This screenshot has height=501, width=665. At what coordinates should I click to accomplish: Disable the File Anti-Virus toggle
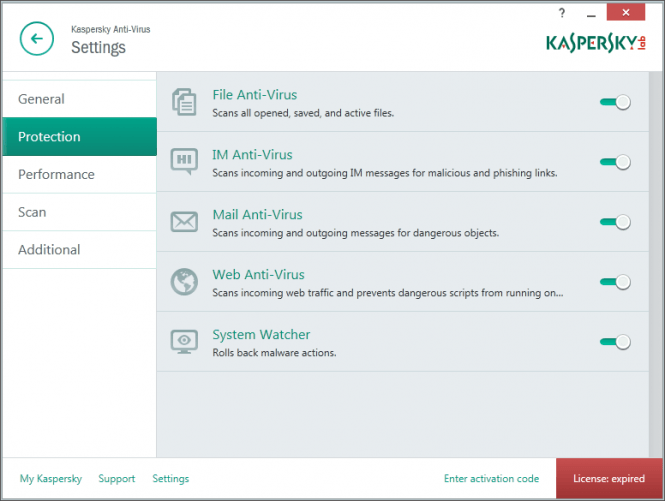(615, 102)
